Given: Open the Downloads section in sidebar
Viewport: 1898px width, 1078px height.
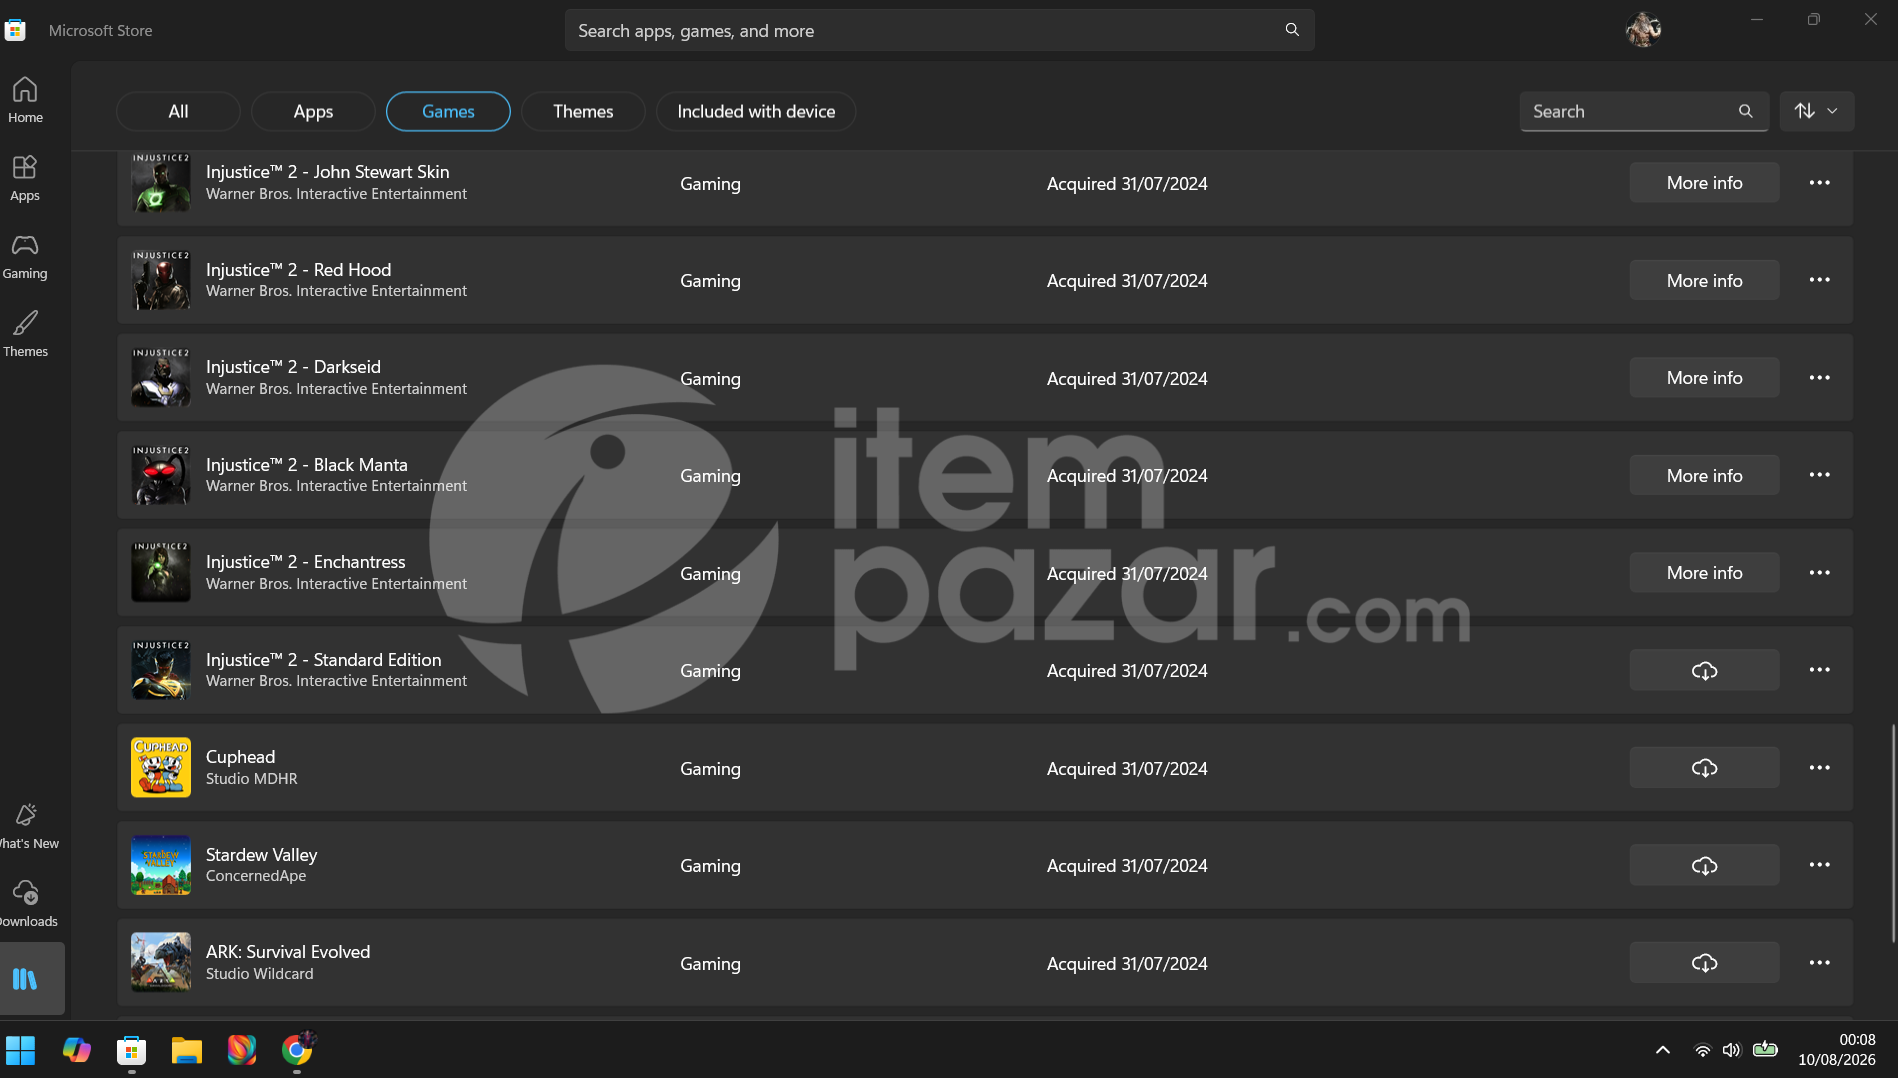Looking at the screenshot, I should 27,904.
